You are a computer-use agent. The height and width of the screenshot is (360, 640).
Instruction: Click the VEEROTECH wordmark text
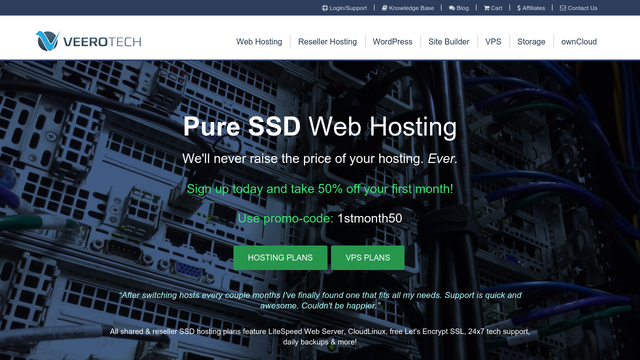[x=102, y=42]
